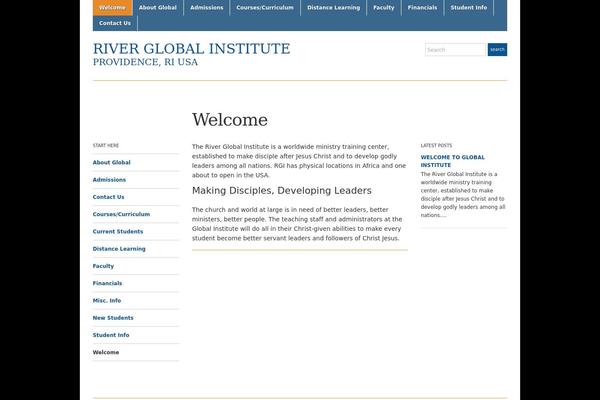Click the Making Disciples, Developing Leaders heading
Screen dimensions: 600x400
tap(282, 191)
